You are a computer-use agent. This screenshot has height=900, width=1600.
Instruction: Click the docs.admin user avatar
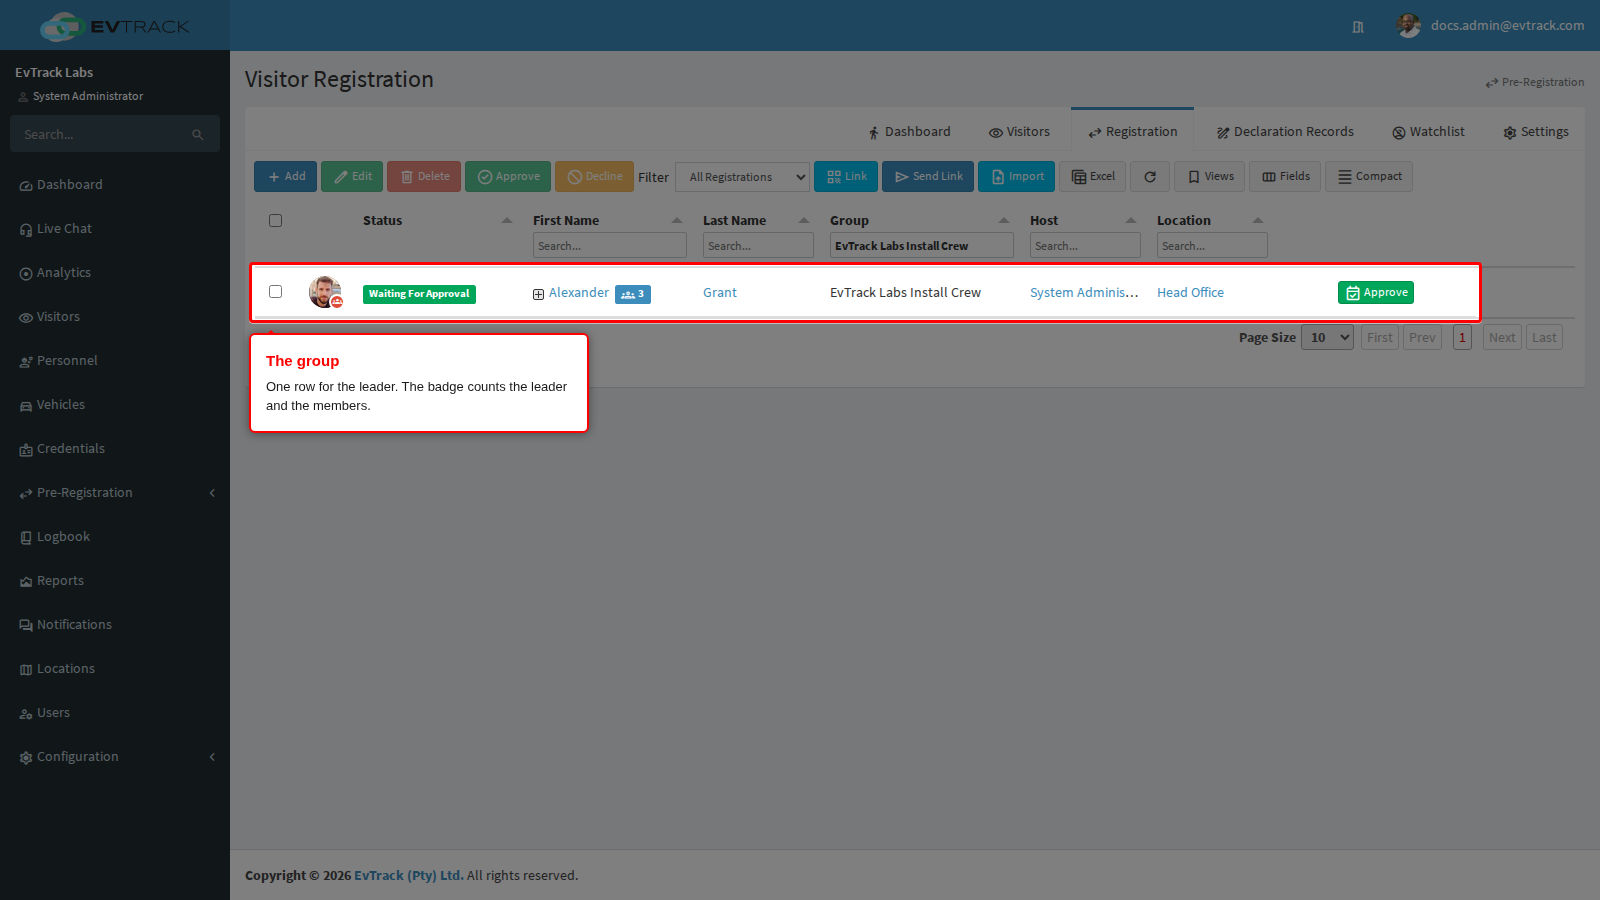[1408, 26]
